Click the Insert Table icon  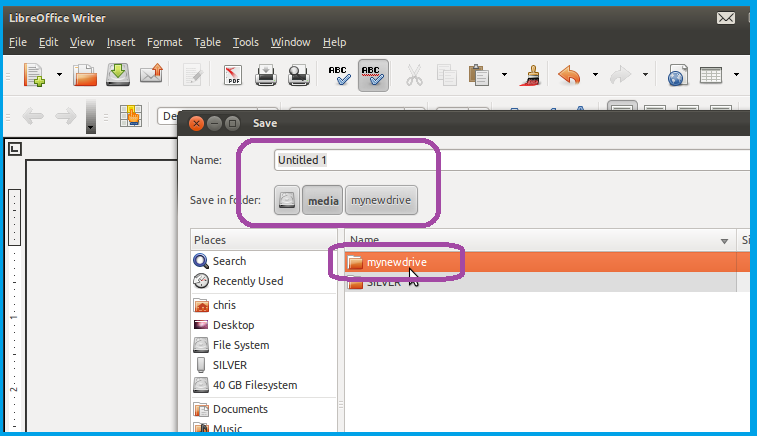[711, 75]
